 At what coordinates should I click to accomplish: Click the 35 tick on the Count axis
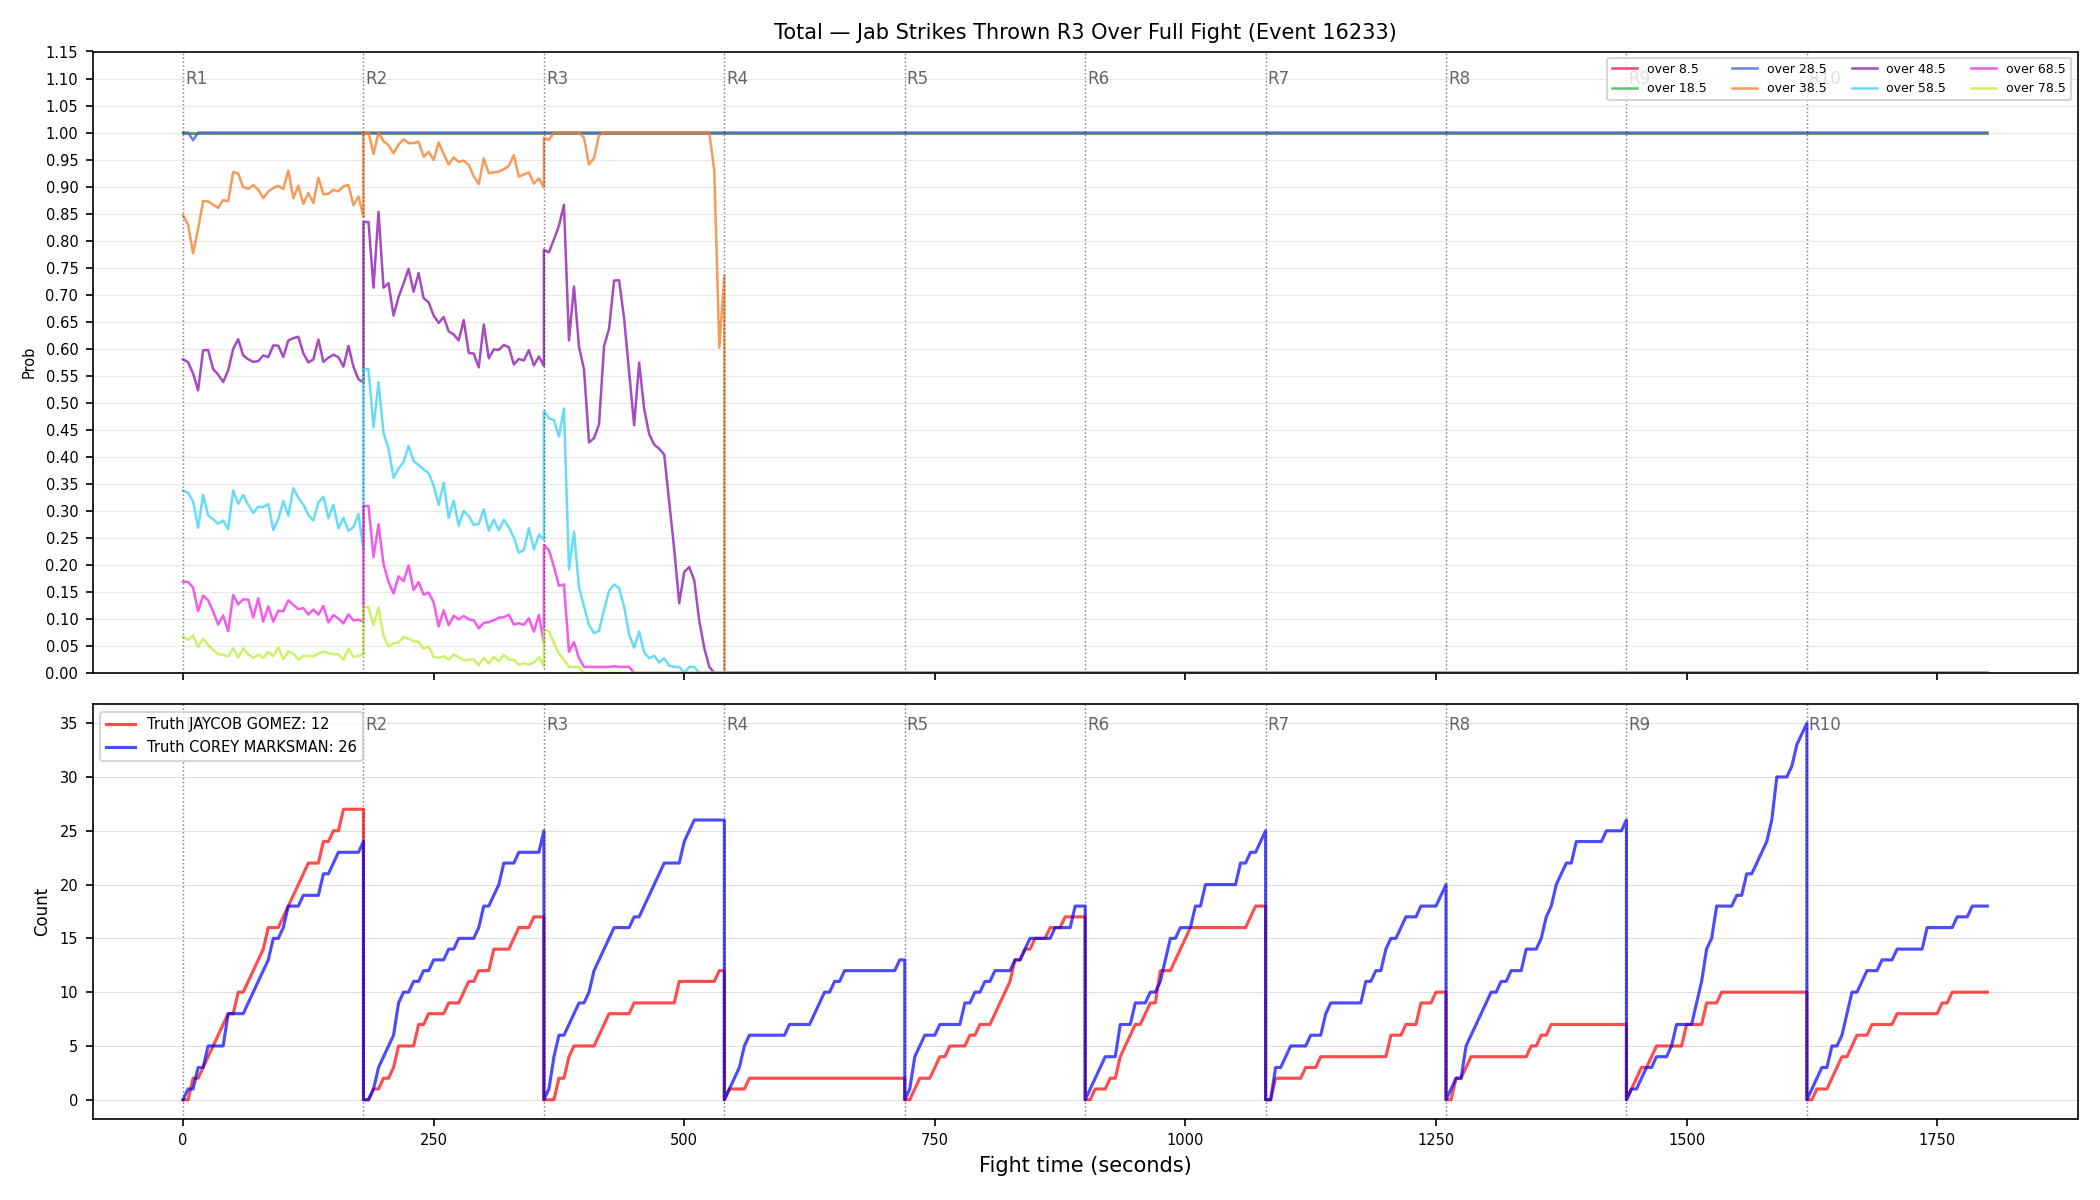pos(68,723)
